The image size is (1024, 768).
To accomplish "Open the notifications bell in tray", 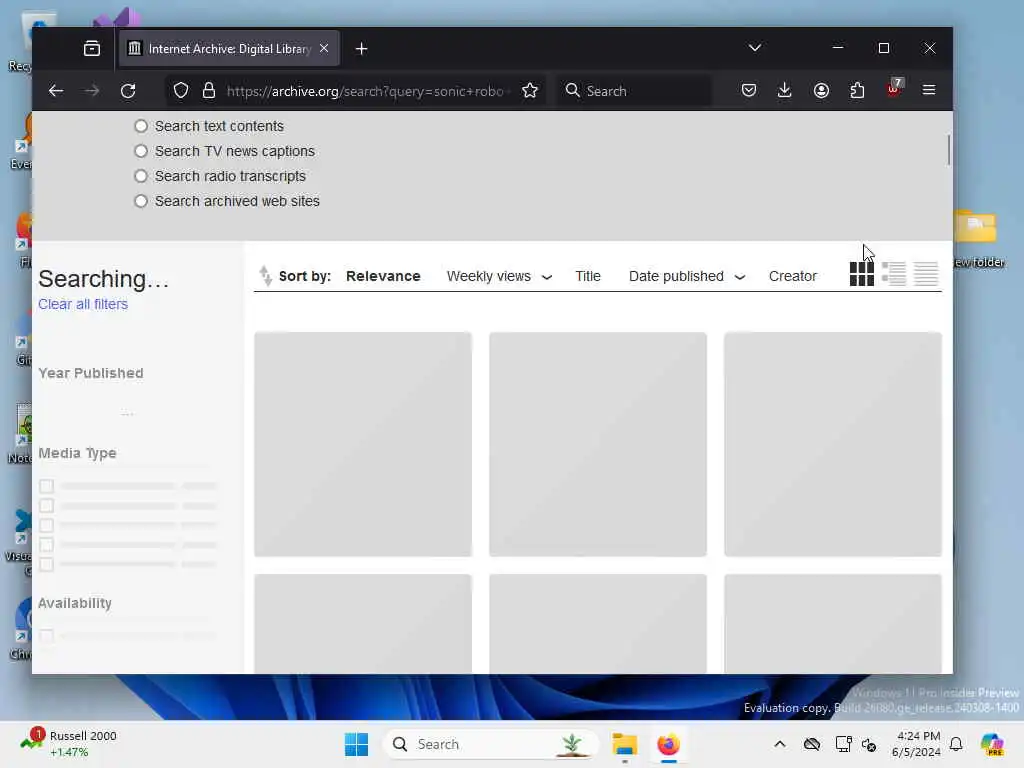I will [x=956, y=744].
